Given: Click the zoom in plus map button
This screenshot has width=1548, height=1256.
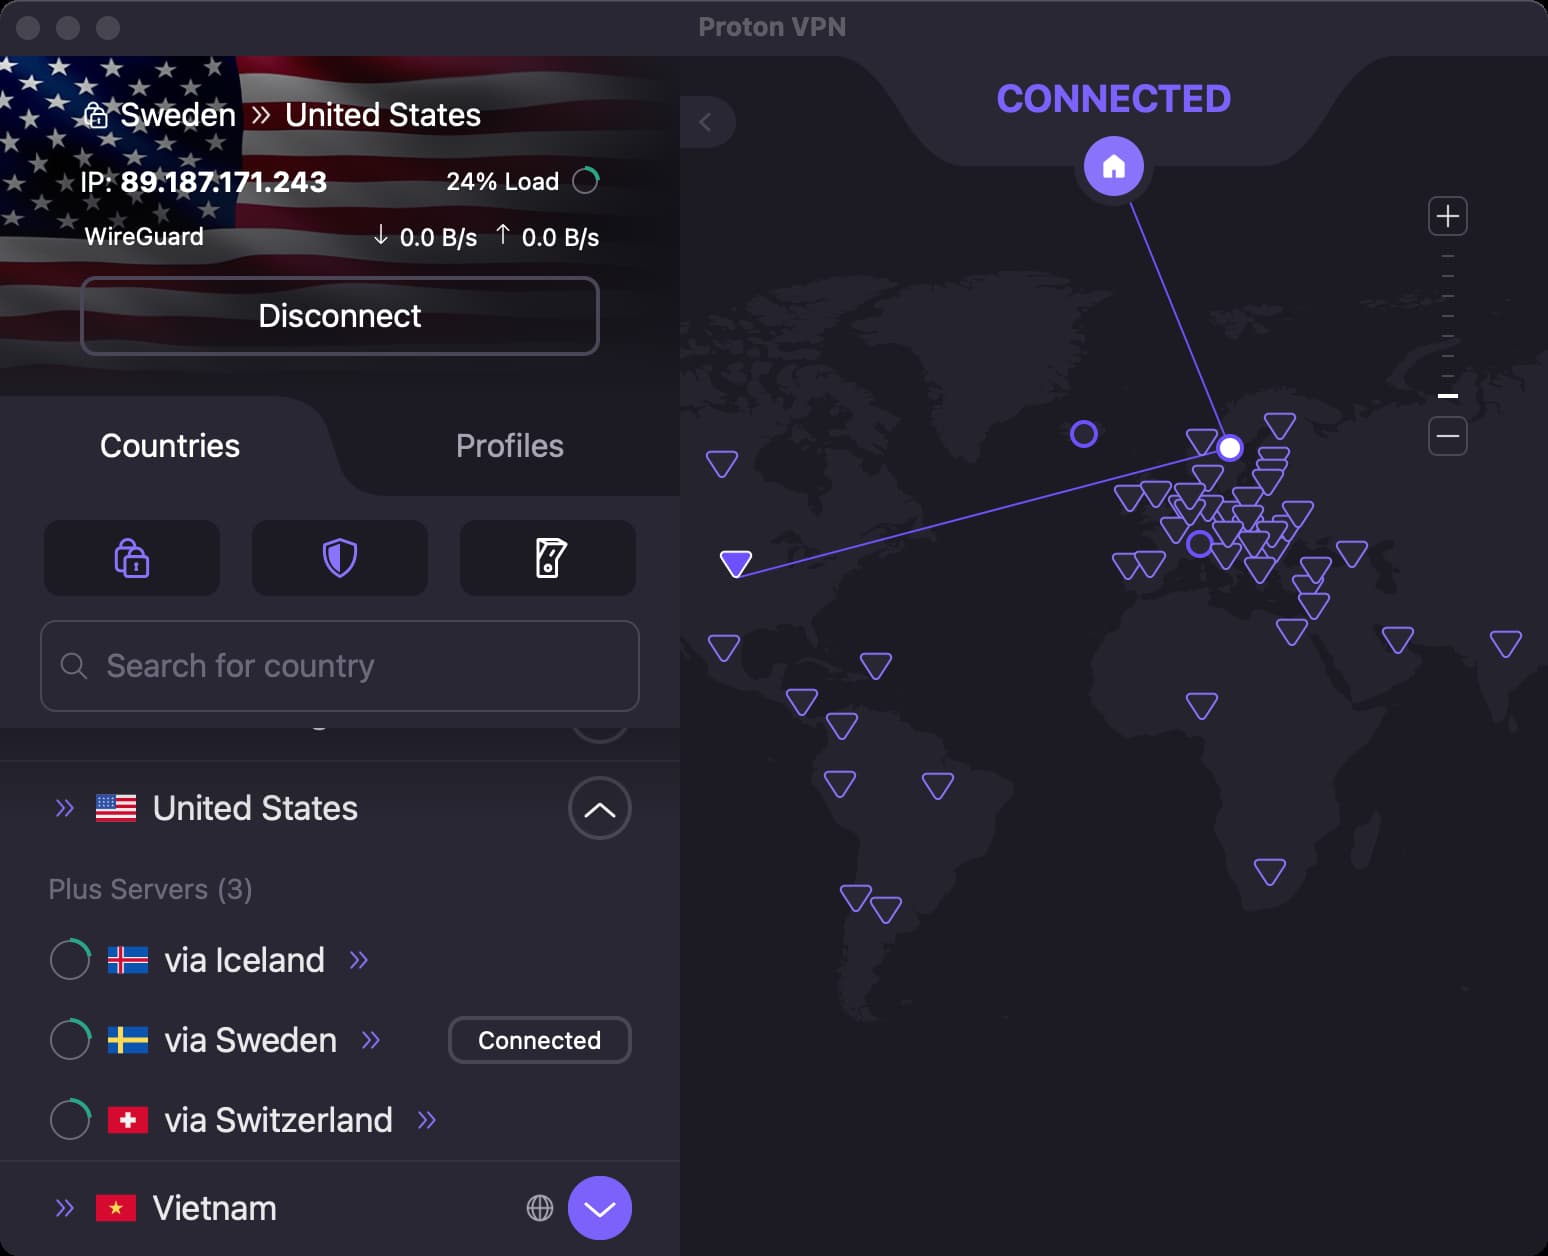Looking at the screenshot, I should point(1447,216).
